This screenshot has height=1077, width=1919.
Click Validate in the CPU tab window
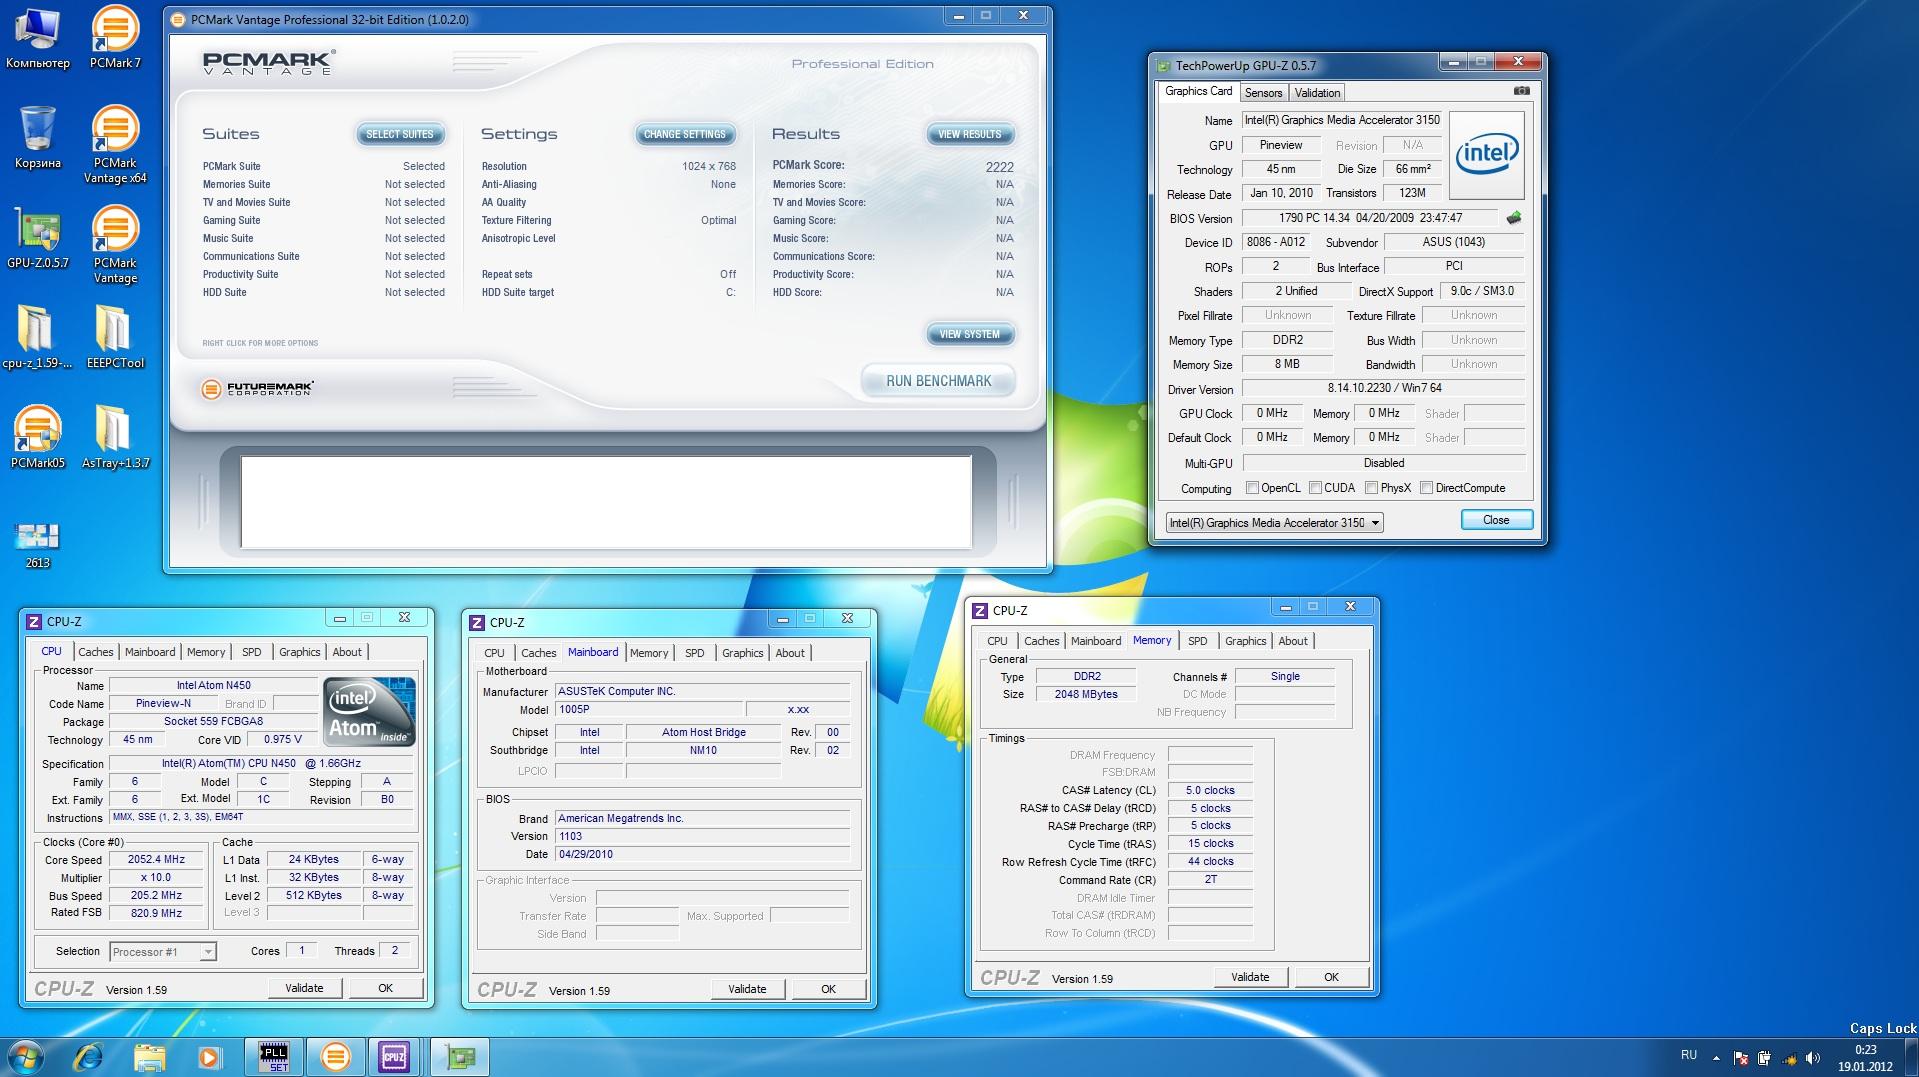pyautogui.click(x=305, y=988)
